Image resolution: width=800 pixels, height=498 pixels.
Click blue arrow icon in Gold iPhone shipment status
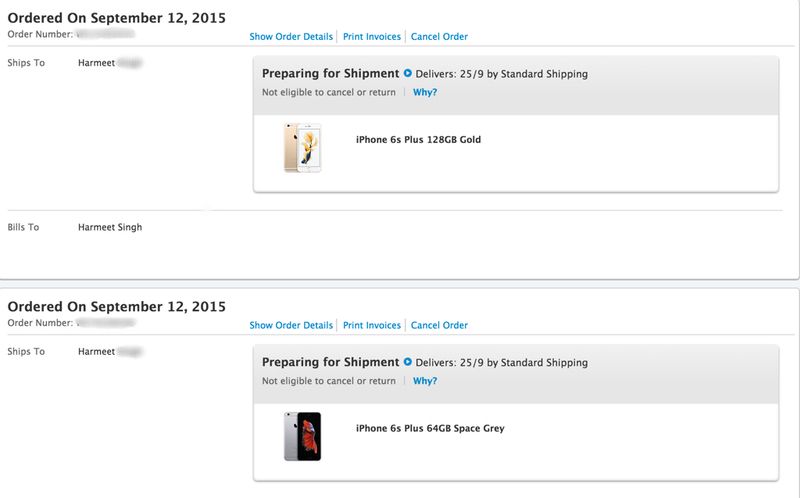(x=408, y=74)
